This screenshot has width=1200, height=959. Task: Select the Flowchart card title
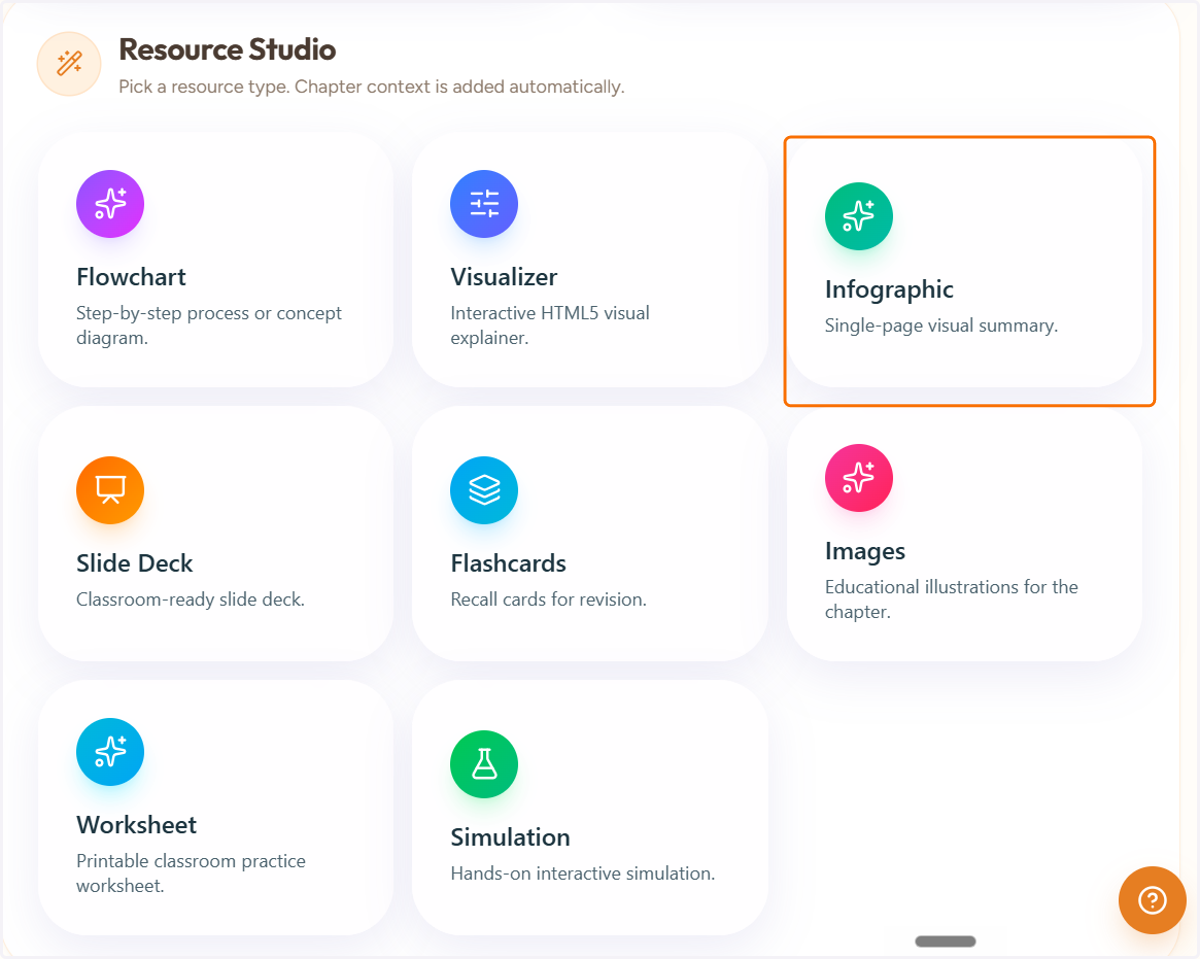[131, 277]
